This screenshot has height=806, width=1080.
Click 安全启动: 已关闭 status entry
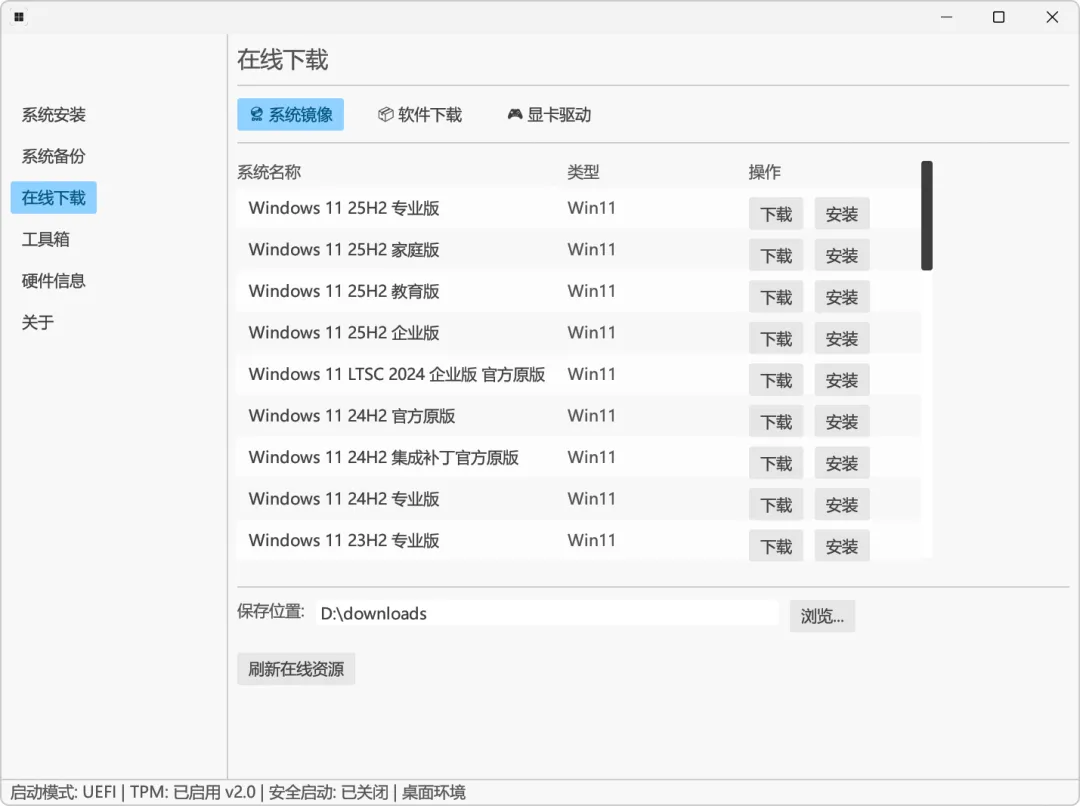tap(329, 792)
